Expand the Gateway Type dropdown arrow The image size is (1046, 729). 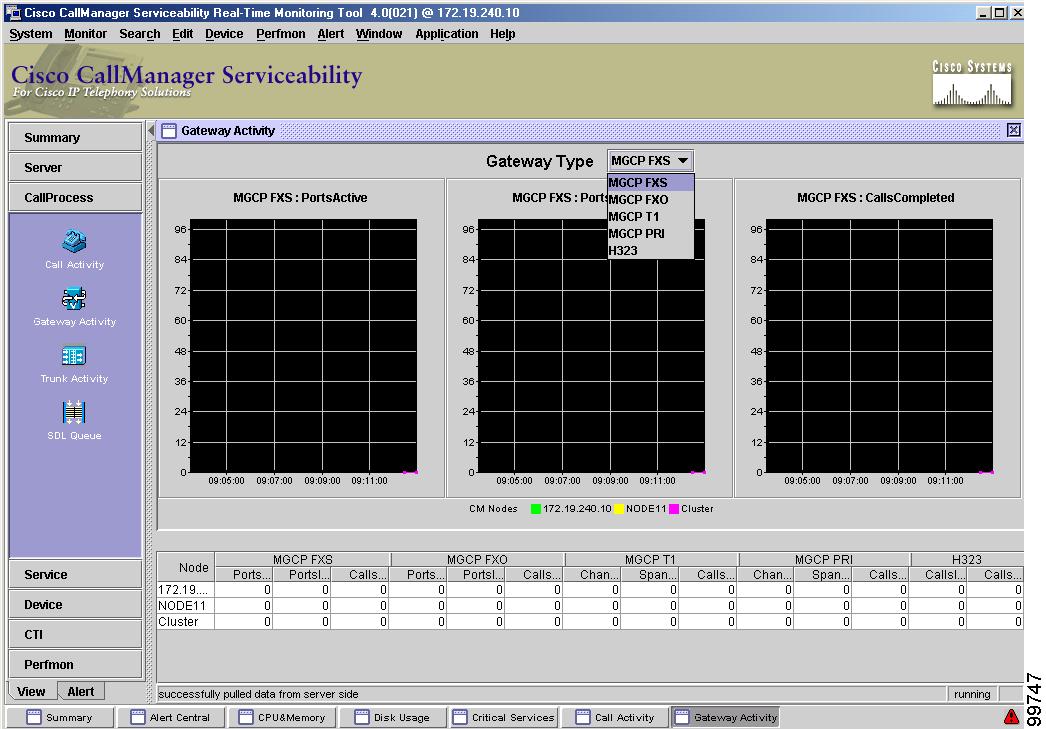pyautogui.click(x=682, y=161)
